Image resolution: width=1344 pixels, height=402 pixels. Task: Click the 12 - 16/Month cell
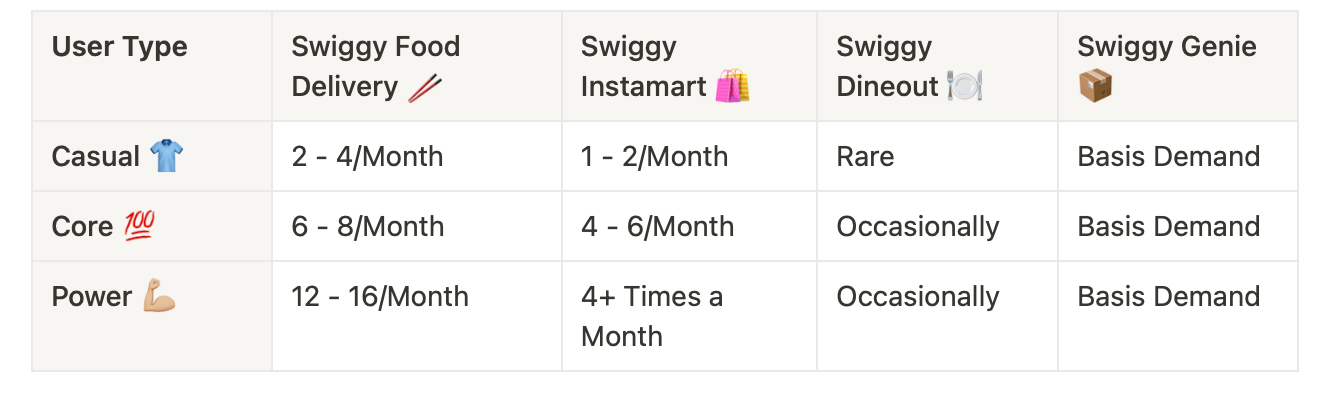click(380, 297)
